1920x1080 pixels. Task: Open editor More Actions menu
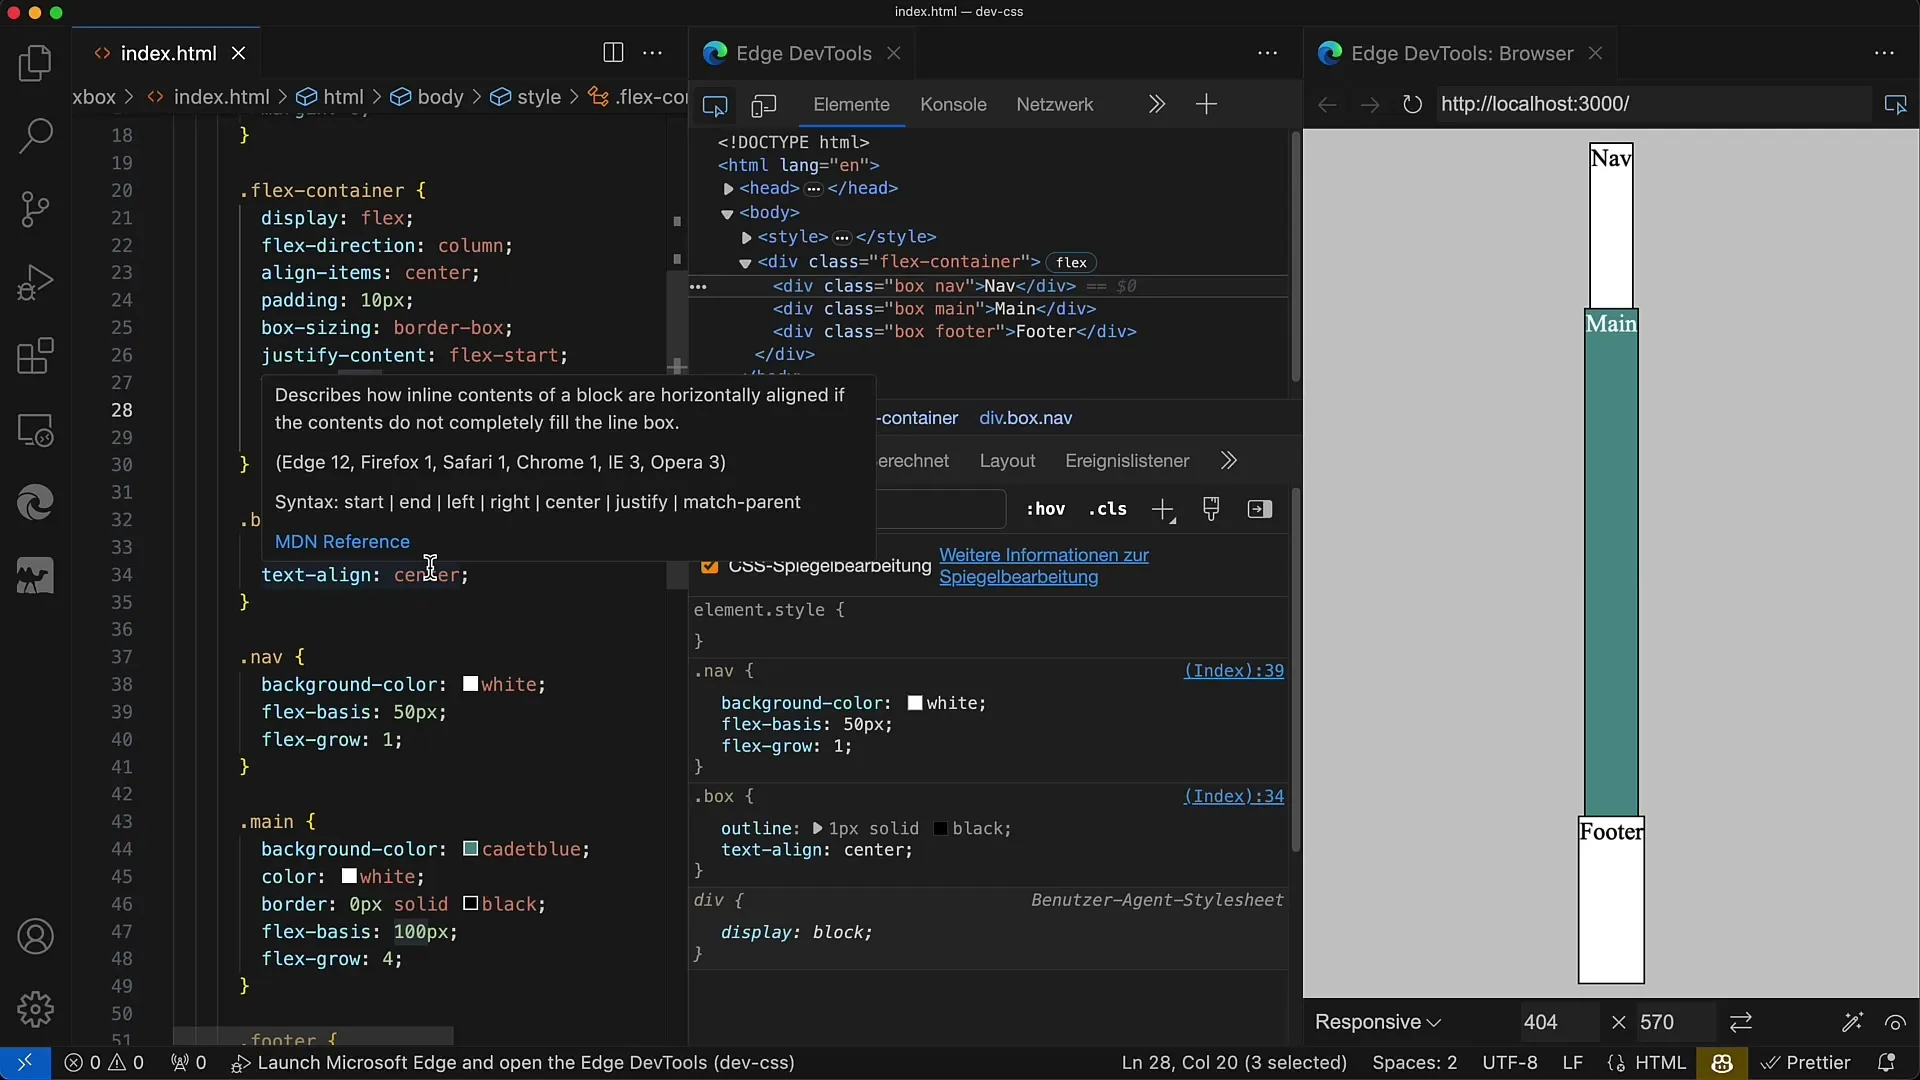click(652, 53)
